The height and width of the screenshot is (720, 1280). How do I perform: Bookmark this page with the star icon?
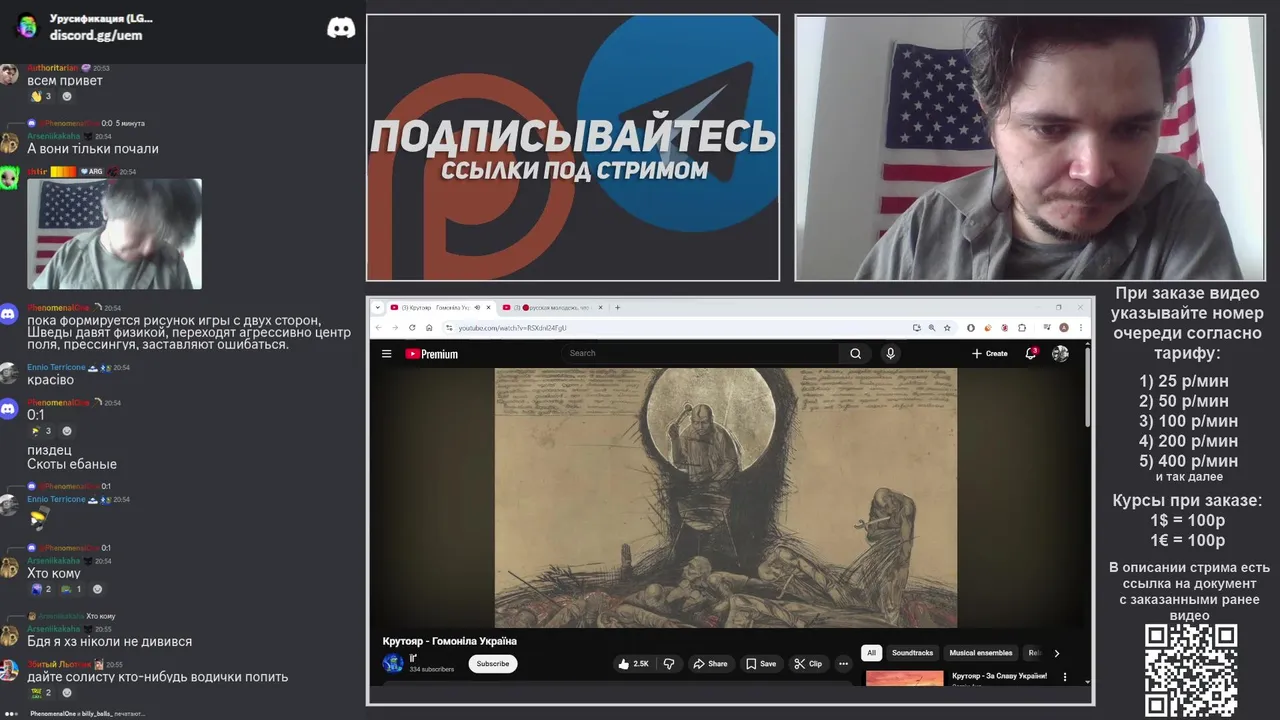947,327
